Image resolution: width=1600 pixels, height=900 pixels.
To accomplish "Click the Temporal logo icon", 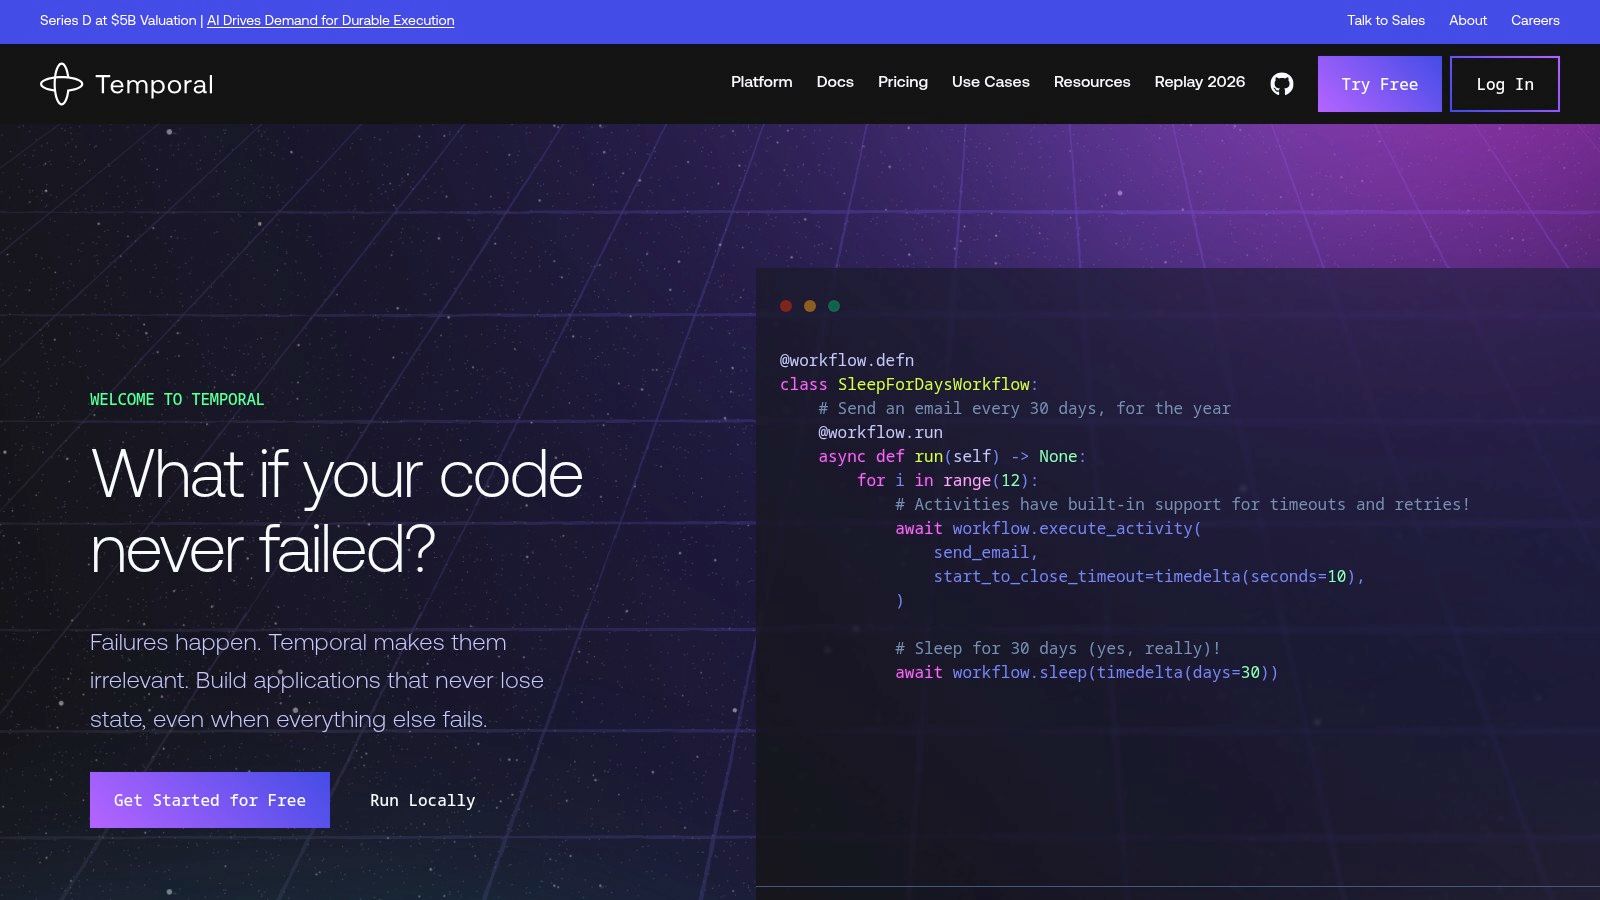I will pyautogui.click(x=61, y=84).
